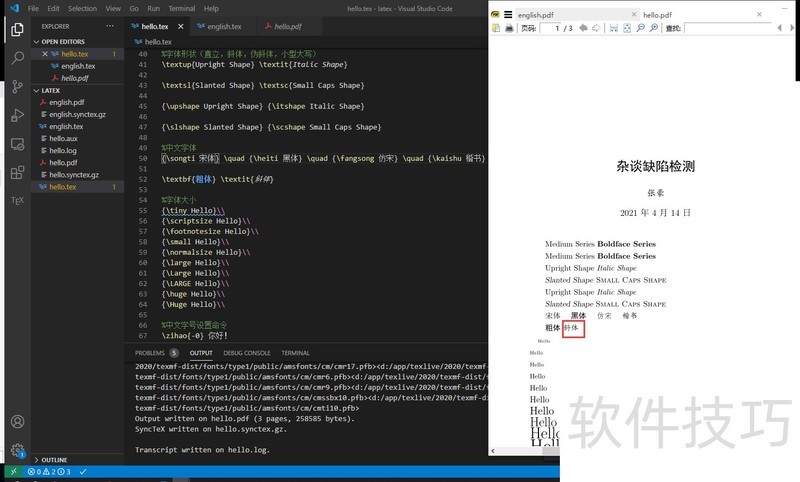The width and height of the screenshot is (800, 482).
Task: Click LaTeX build checkmark in status bar
Action: click(x=83, y=471)
